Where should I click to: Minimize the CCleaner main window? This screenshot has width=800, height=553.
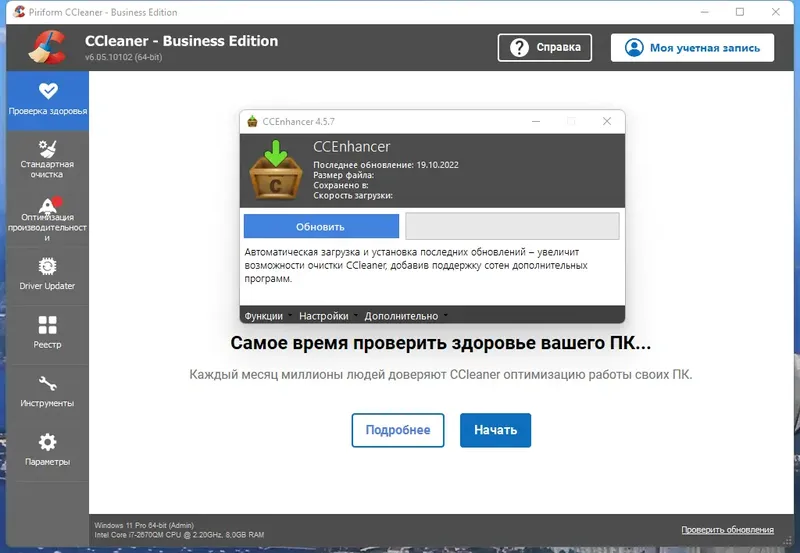coord(705,12)
